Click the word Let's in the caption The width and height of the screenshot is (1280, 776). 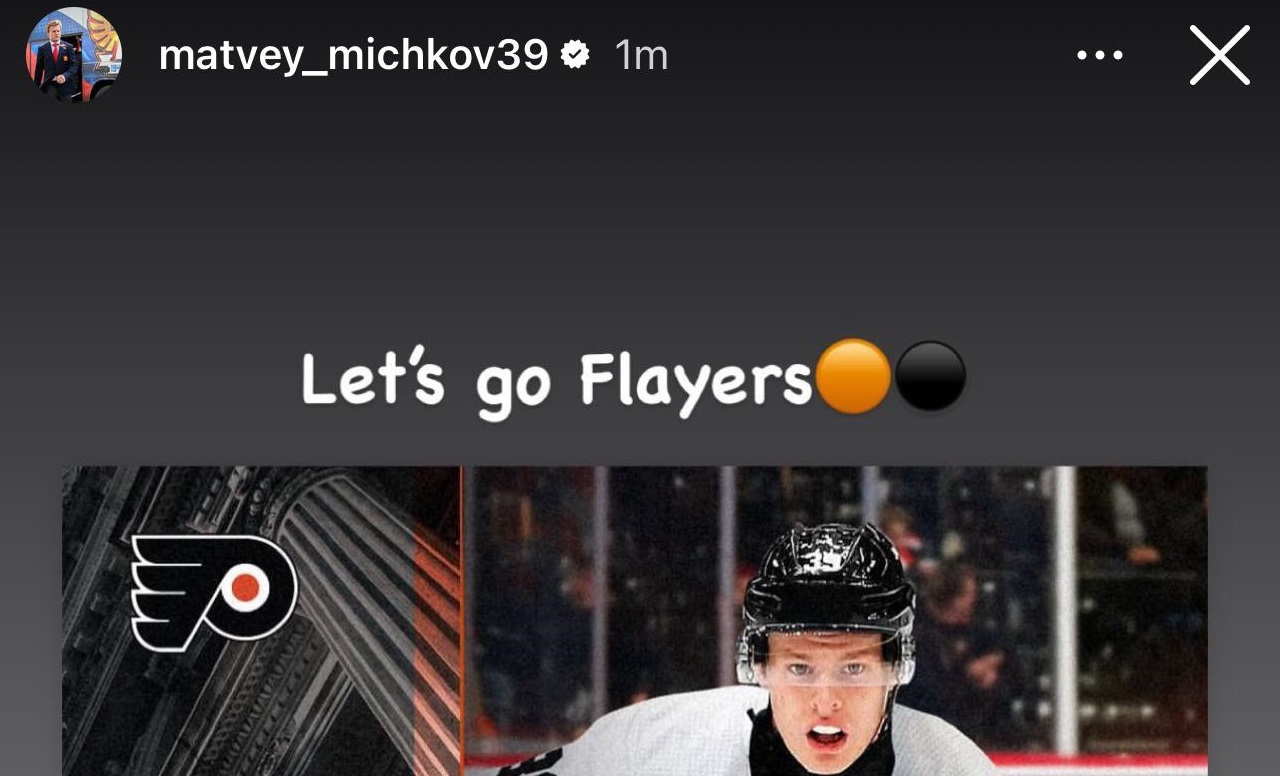coord(372,379)
